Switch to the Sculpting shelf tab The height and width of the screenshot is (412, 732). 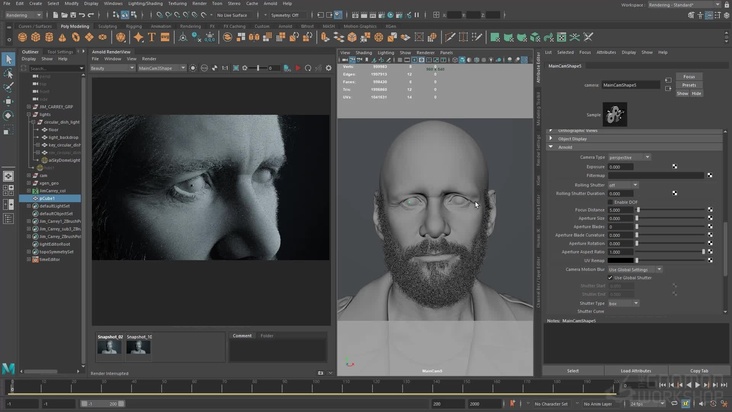click(x=107, y=26)
